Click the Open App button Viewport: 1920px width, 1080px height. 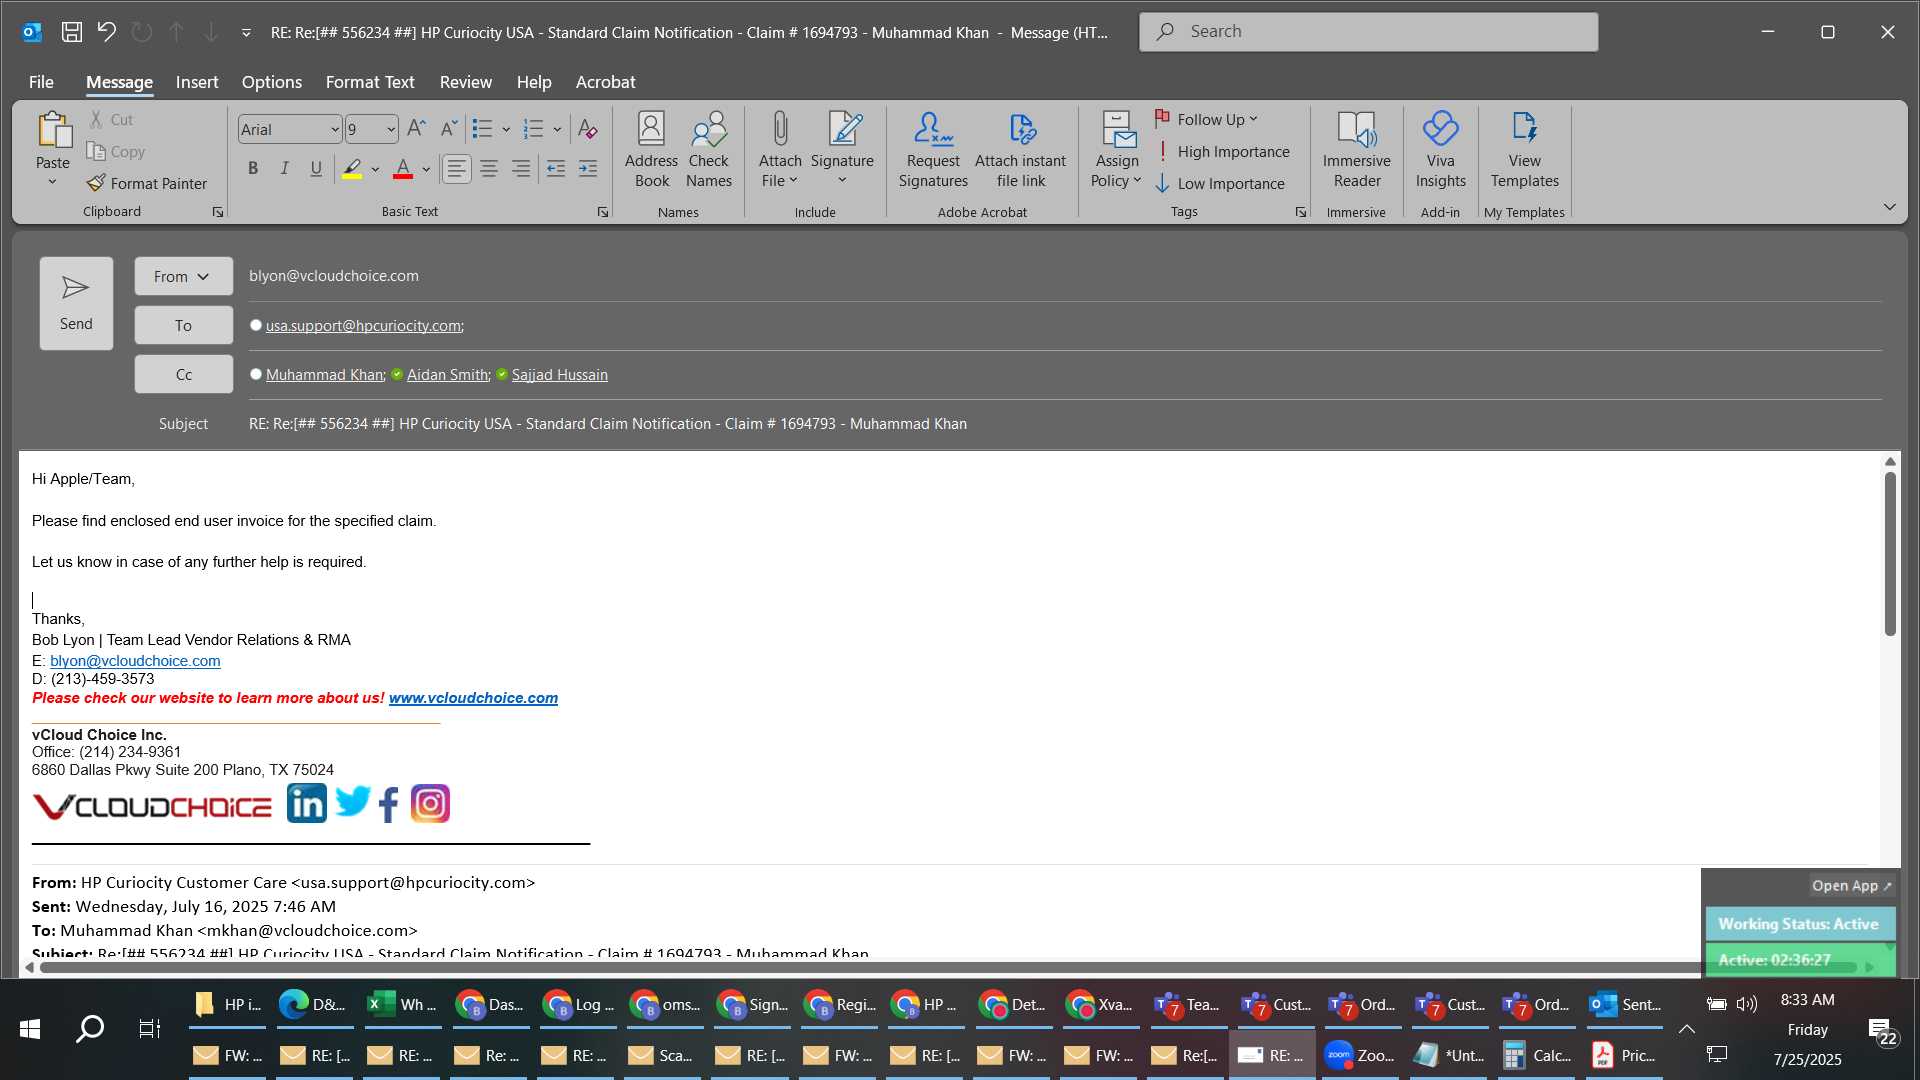[x=1851, y=886]
